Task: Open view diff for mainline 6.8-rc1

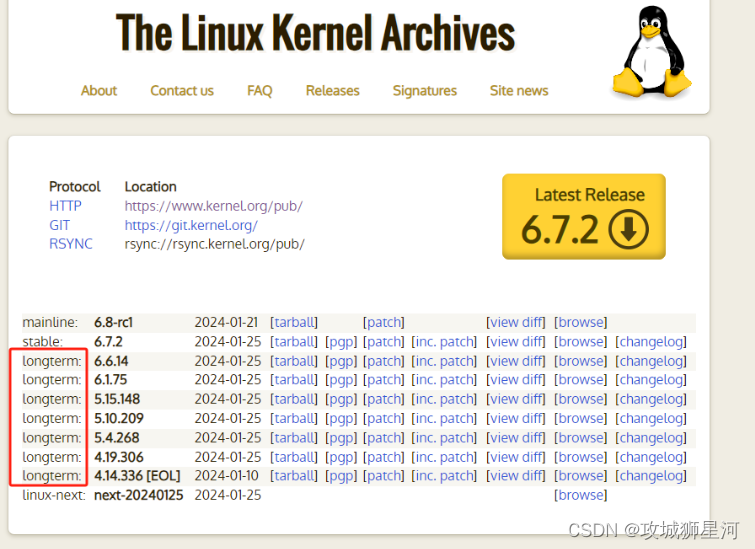Action: 516,322
